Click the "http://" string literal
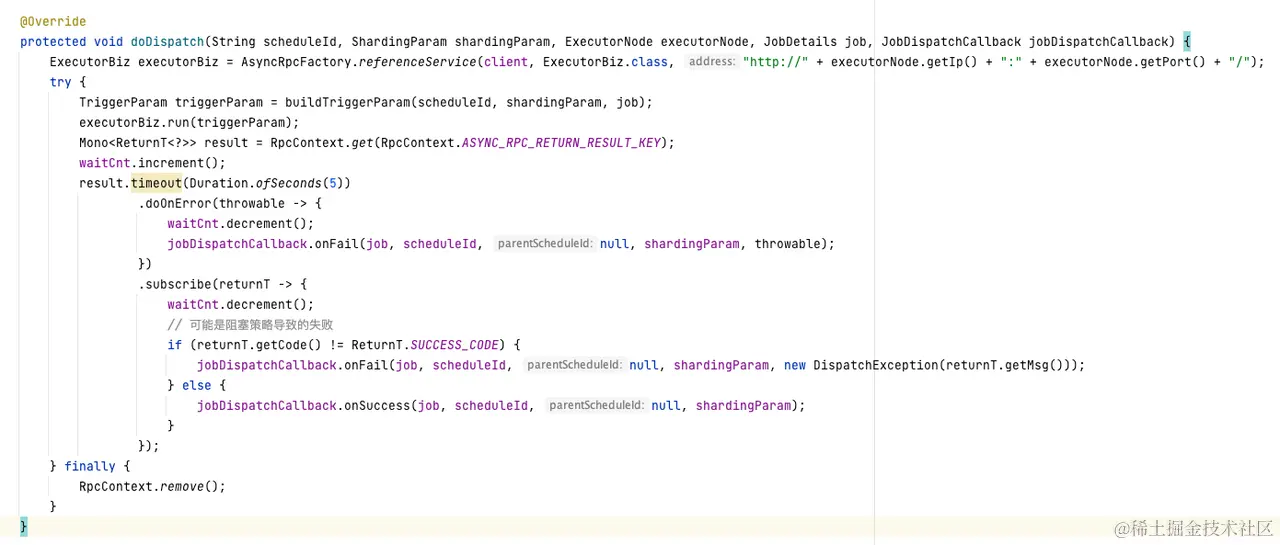Viewport: 1280px width, 545px height. (x=776, y=62)
